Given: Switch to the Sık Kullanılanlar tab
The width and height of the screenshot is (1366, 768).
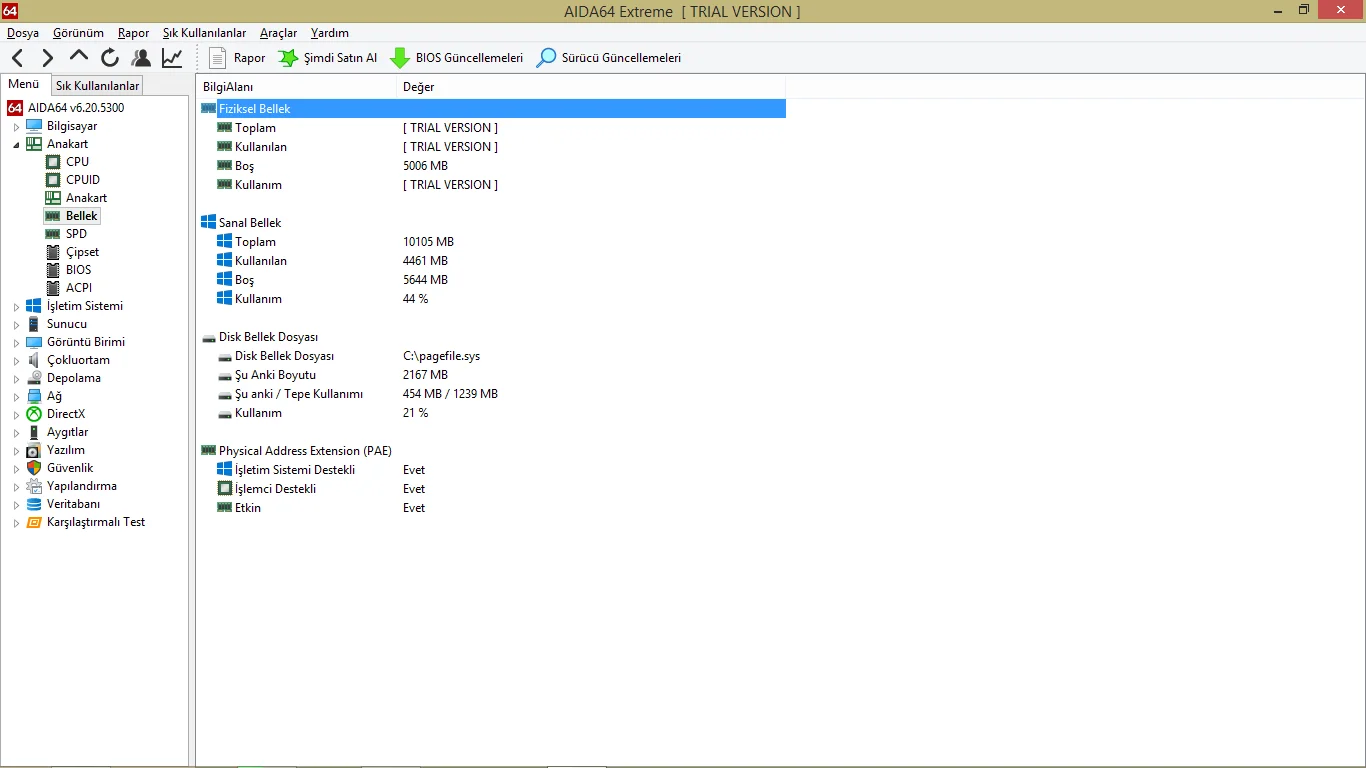Looking at the screenshot, I should pyautogui.click(x=97, y=86).
